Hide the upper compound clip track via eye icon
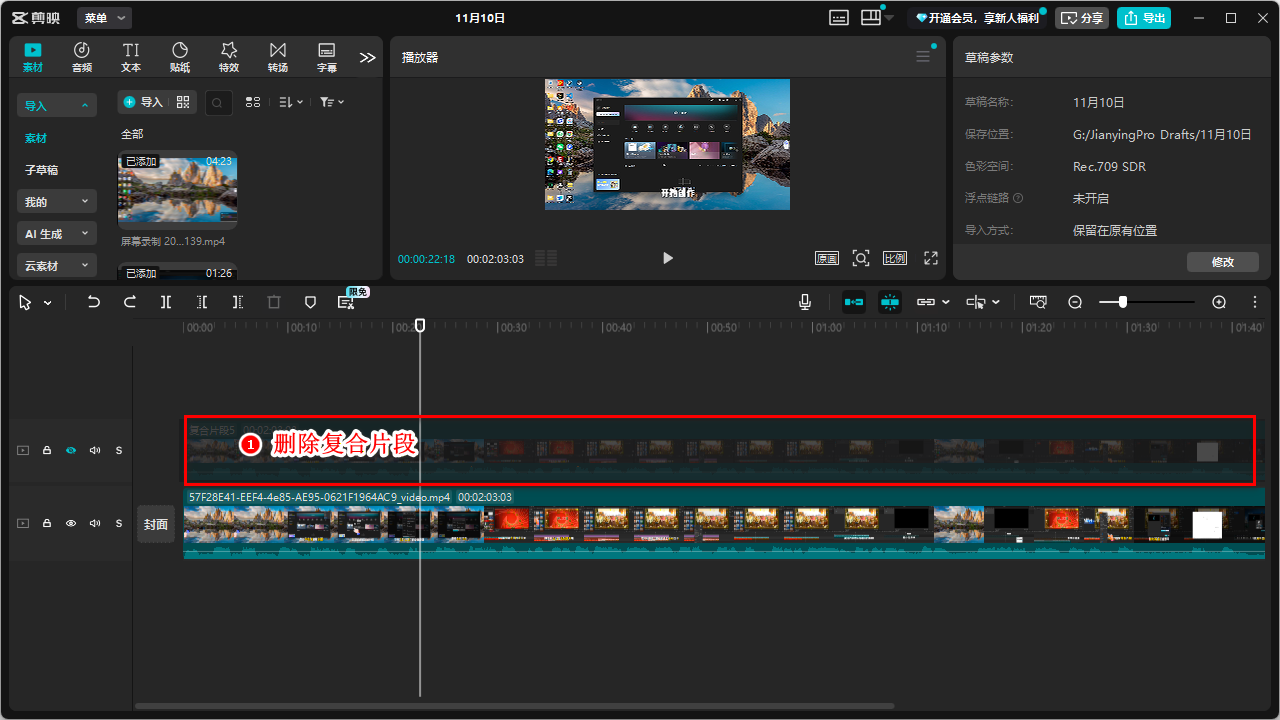Image resolution: width=1280 pixels, height=720 pixels. coord(71,451)
